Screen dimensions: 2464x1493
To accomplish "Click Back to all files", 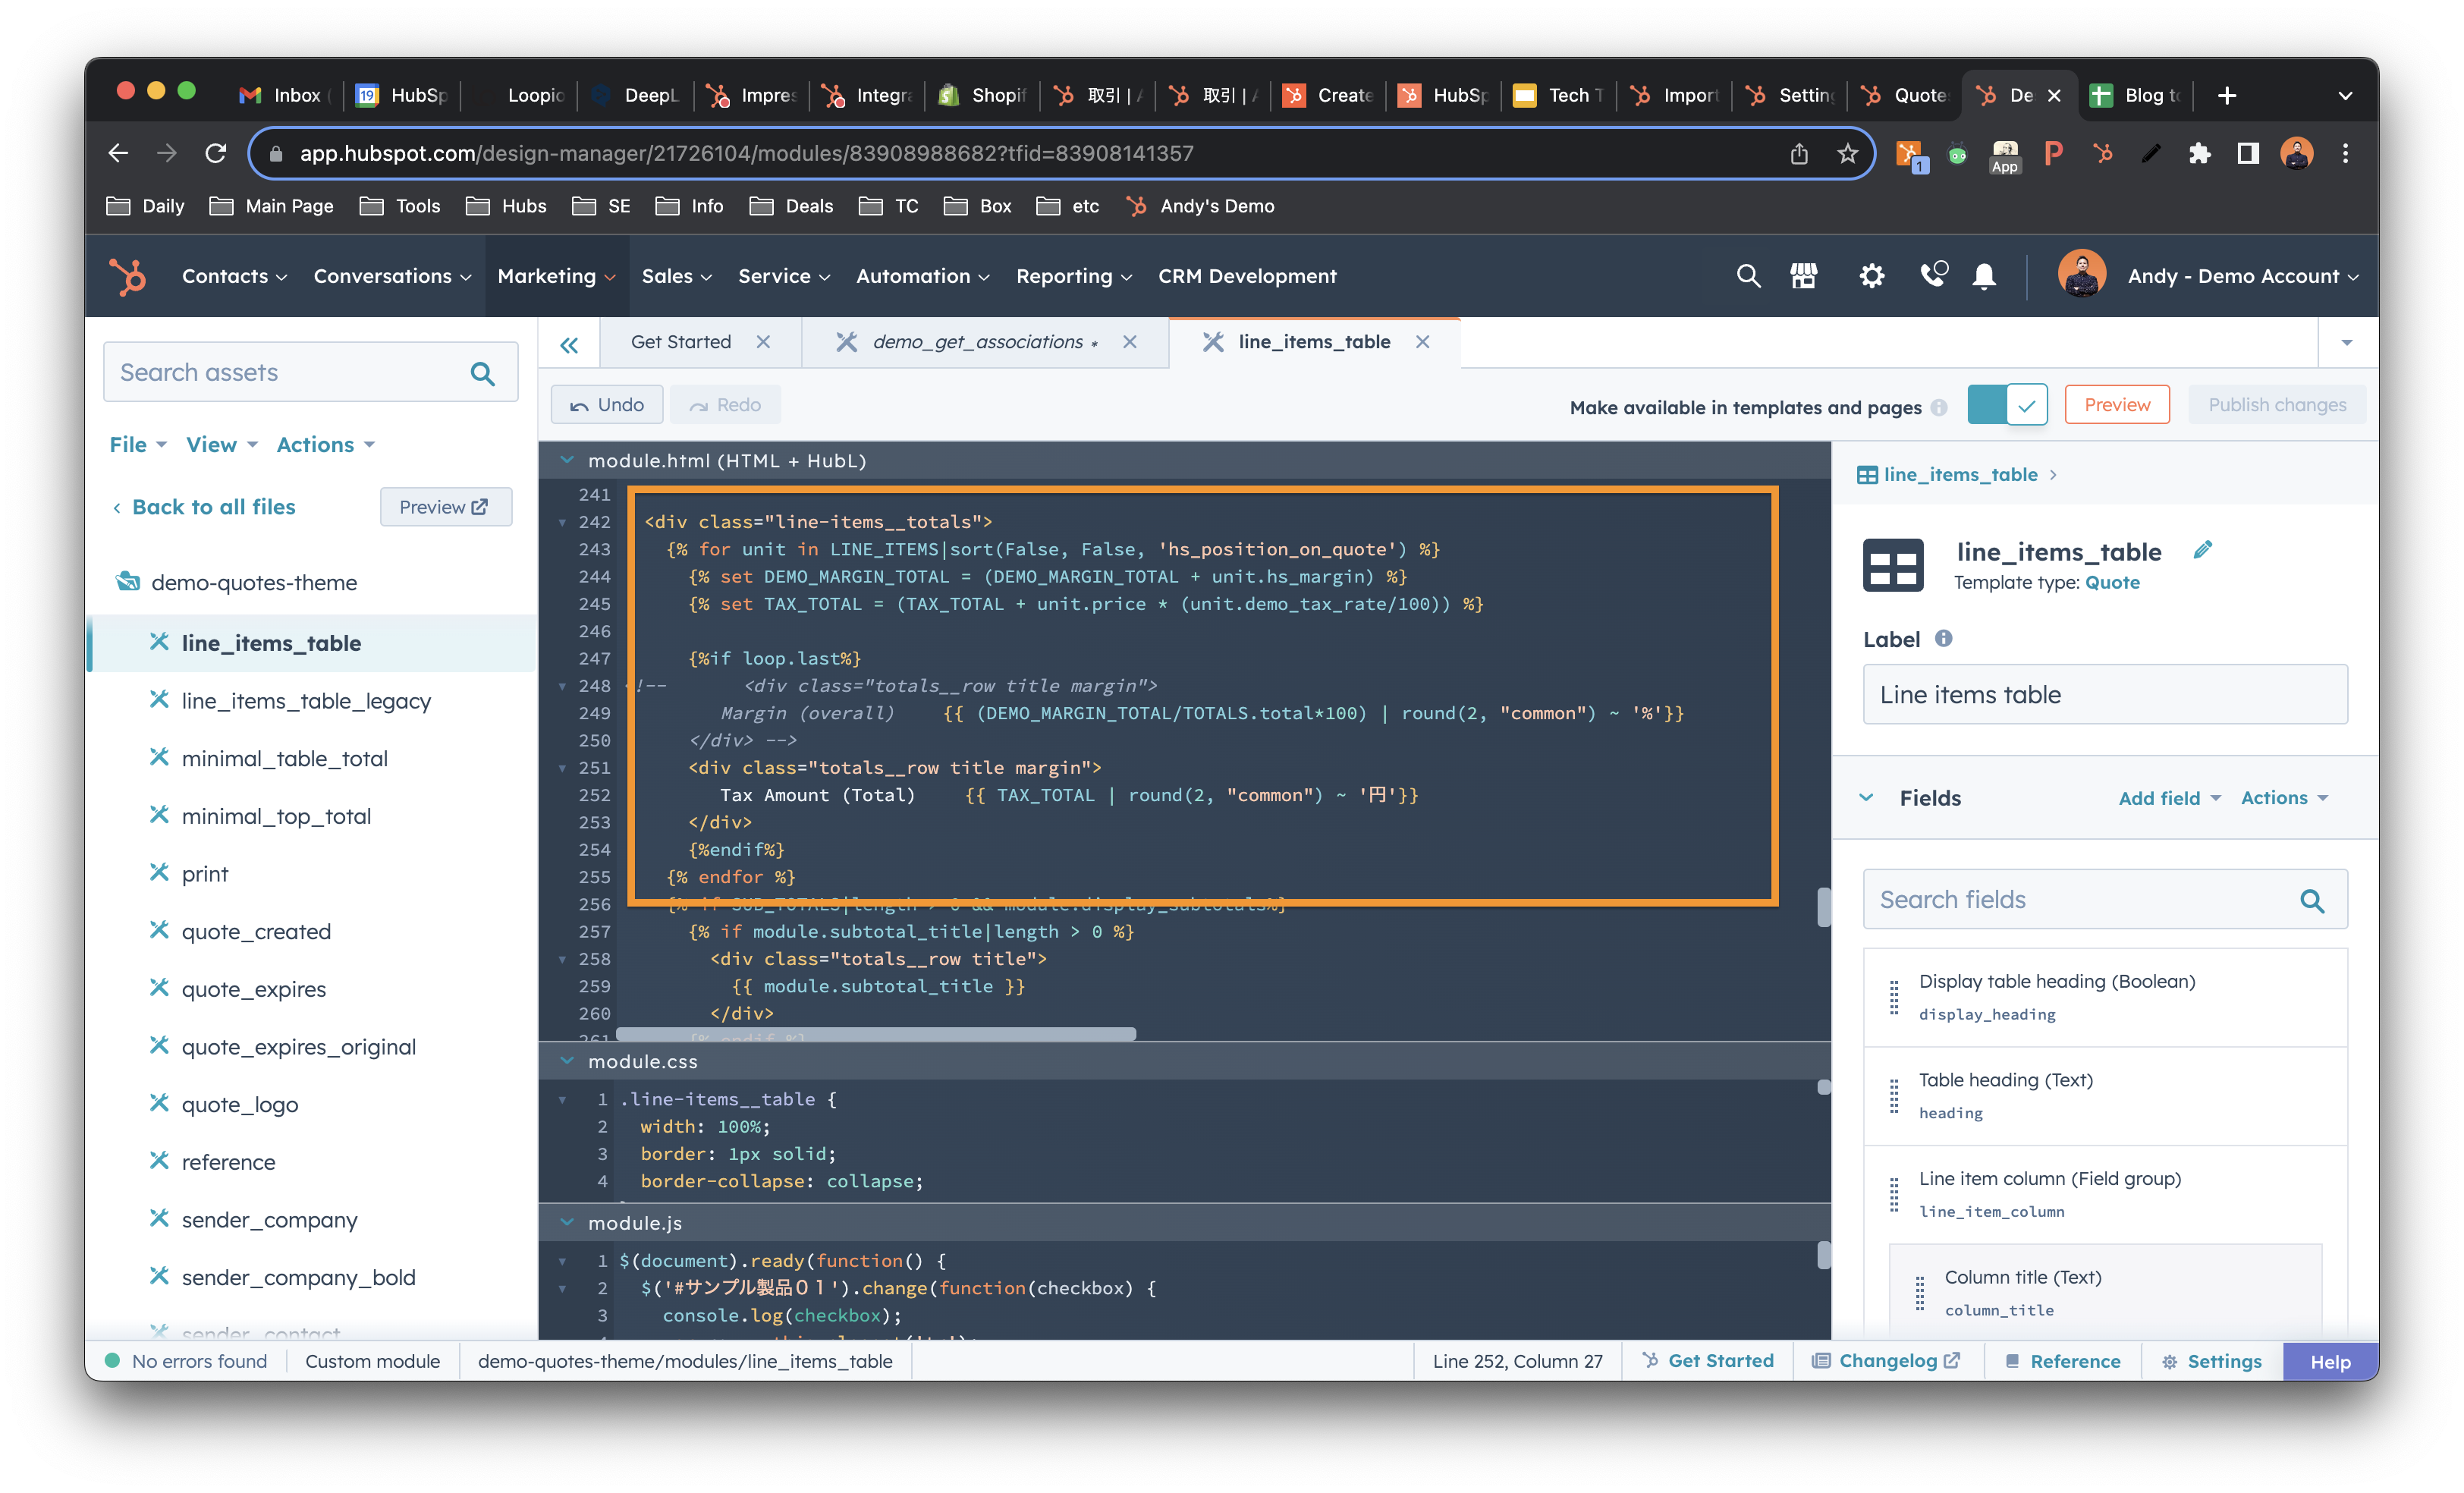I will click(213, 506).
